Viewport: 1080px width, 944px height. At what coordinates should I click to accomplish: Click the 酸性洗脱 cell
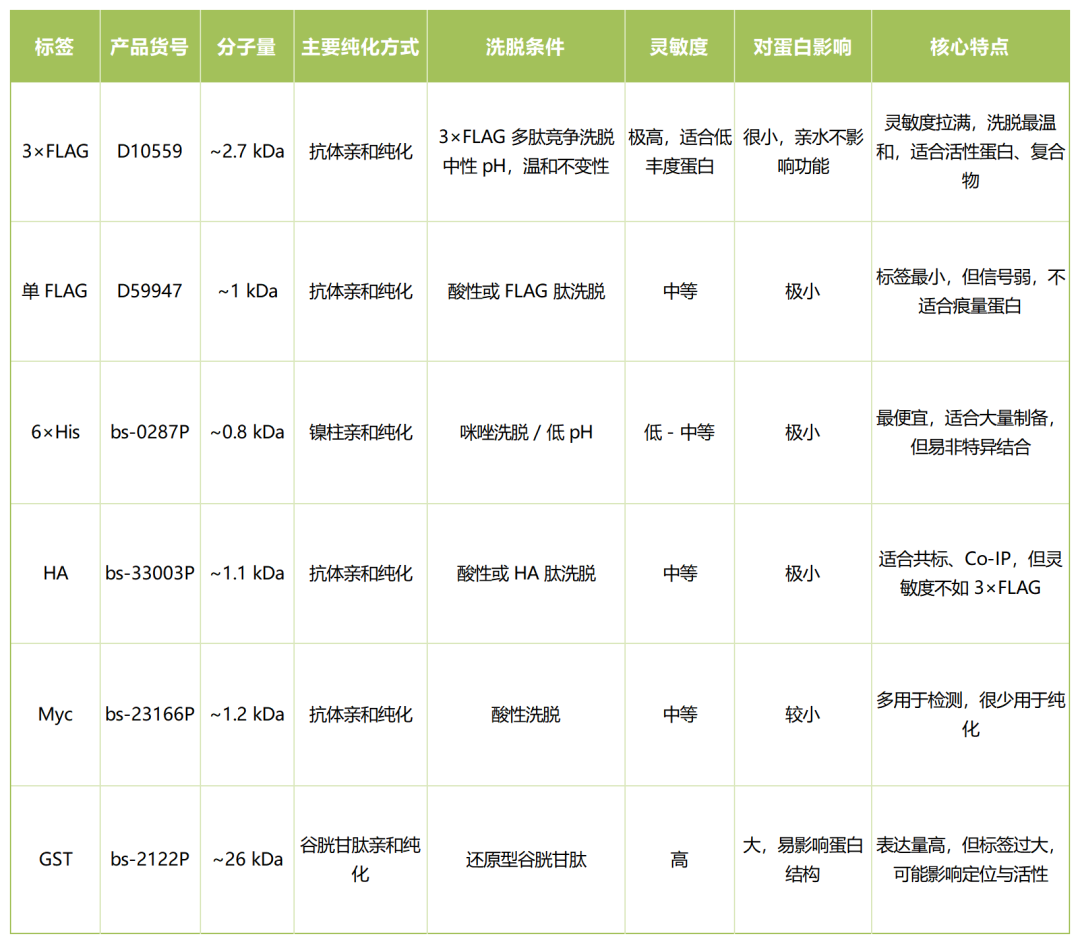click(x=526, y=715)
